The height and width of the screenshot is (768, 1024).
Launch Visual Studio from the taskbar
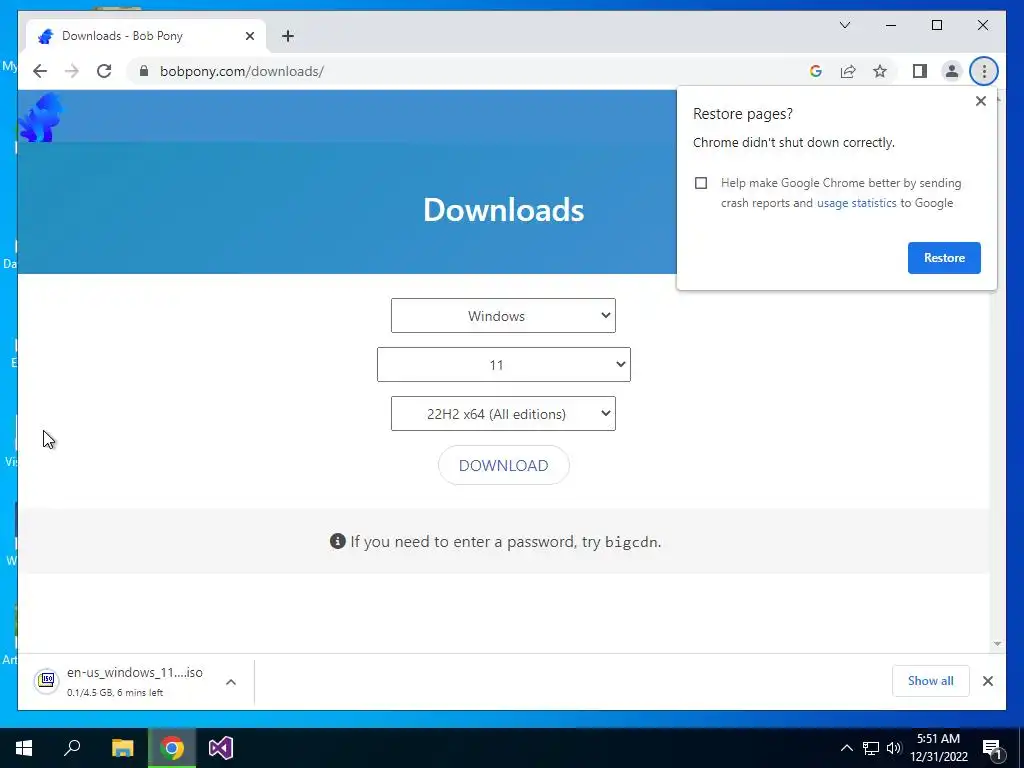[x=221, y=748]
